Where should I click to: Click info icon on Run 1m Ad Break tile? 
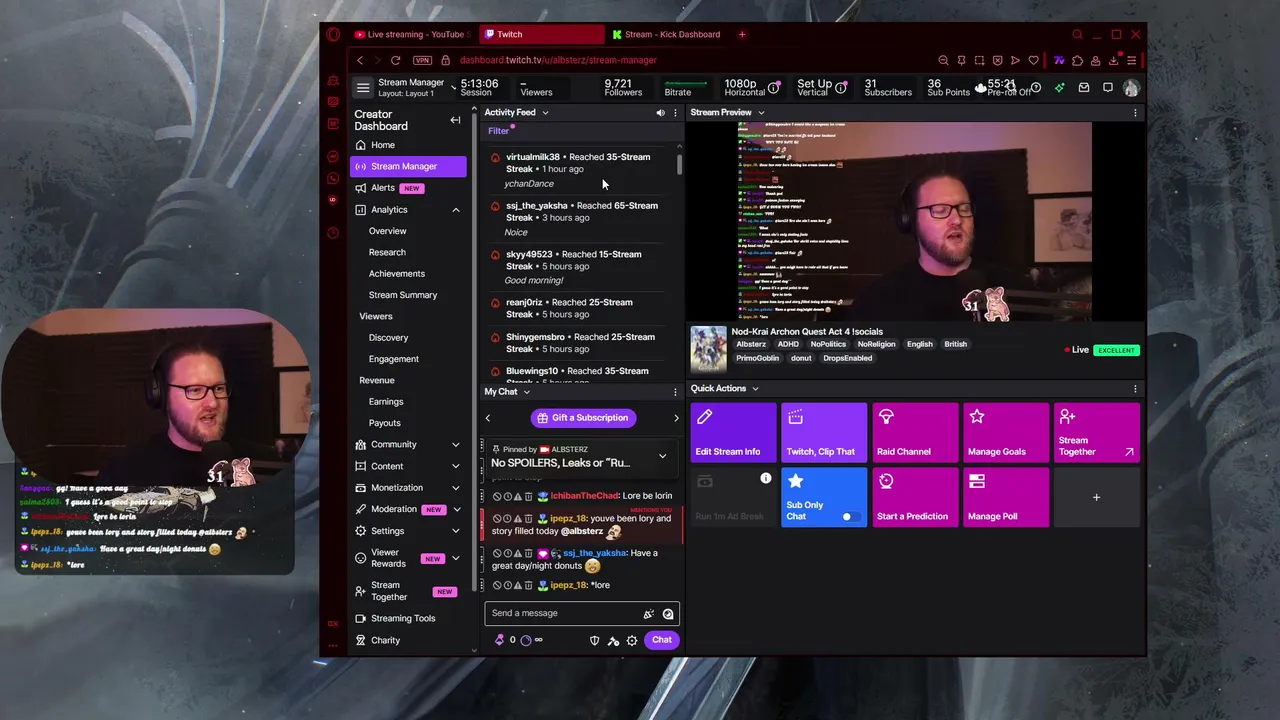(x=766, y=480)
